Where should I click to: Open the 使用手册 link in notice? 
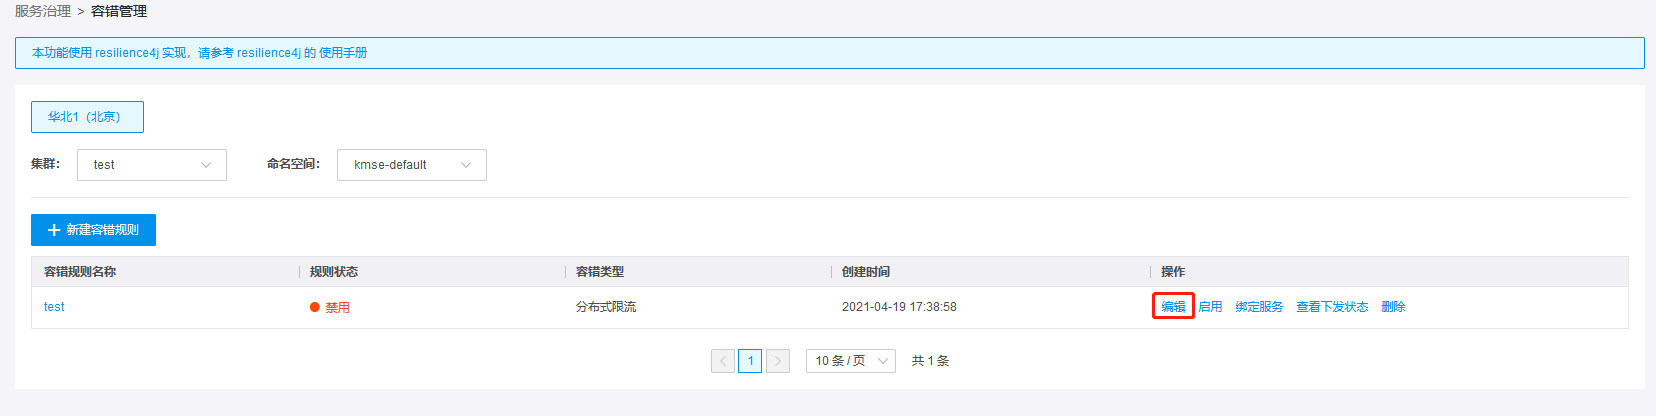pyautogui.click(x=343, y=53)
